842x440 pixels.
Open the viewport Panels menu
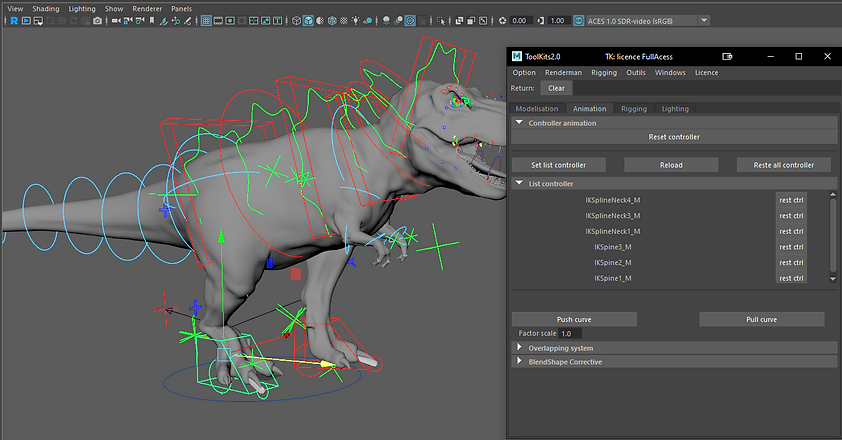tap(182, 9)
